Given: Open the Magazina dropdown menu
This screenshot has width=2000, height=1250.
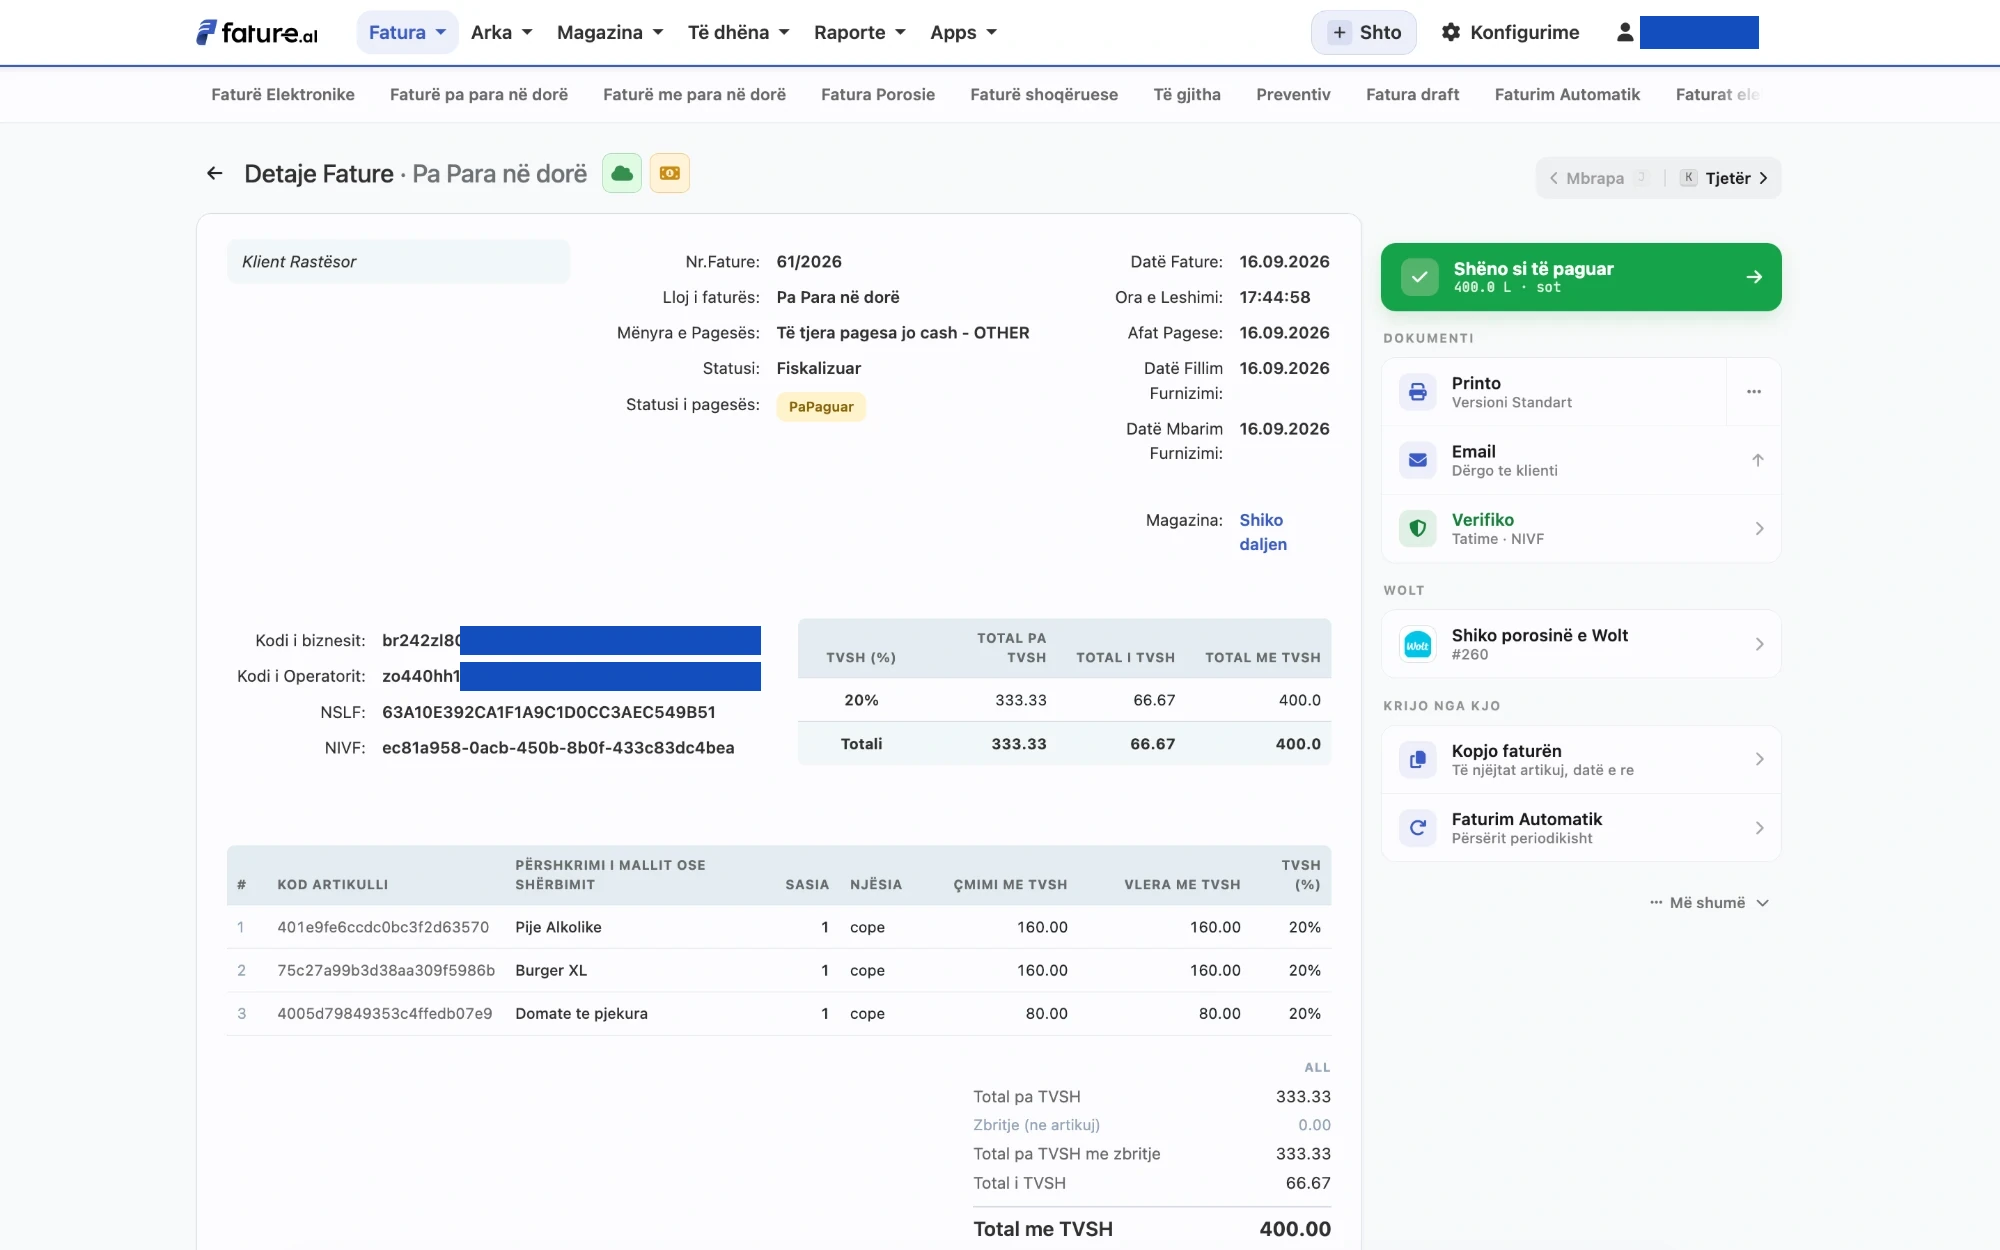Looking at the screenshot, I should tap(610, 32).
